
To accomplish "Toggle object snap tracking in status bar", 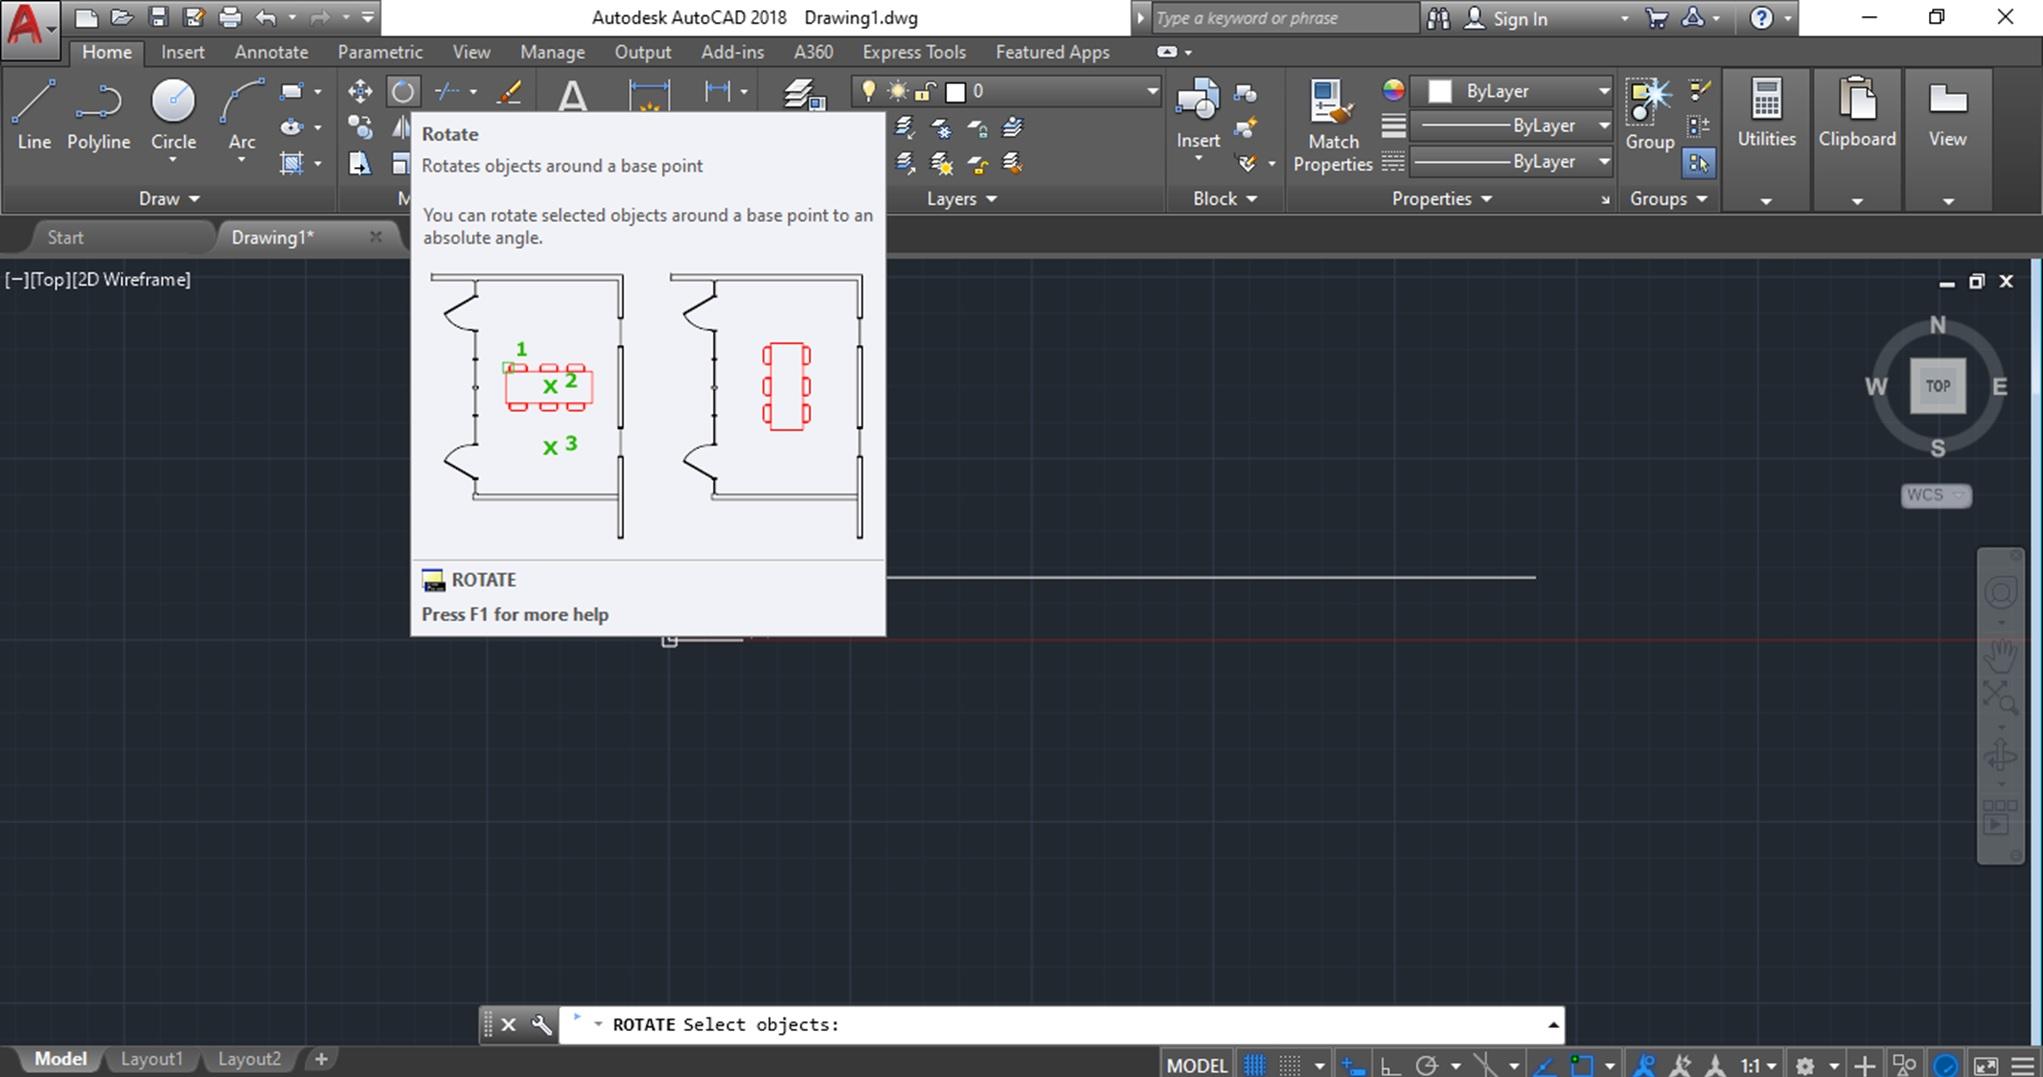I will 1544,1065.
